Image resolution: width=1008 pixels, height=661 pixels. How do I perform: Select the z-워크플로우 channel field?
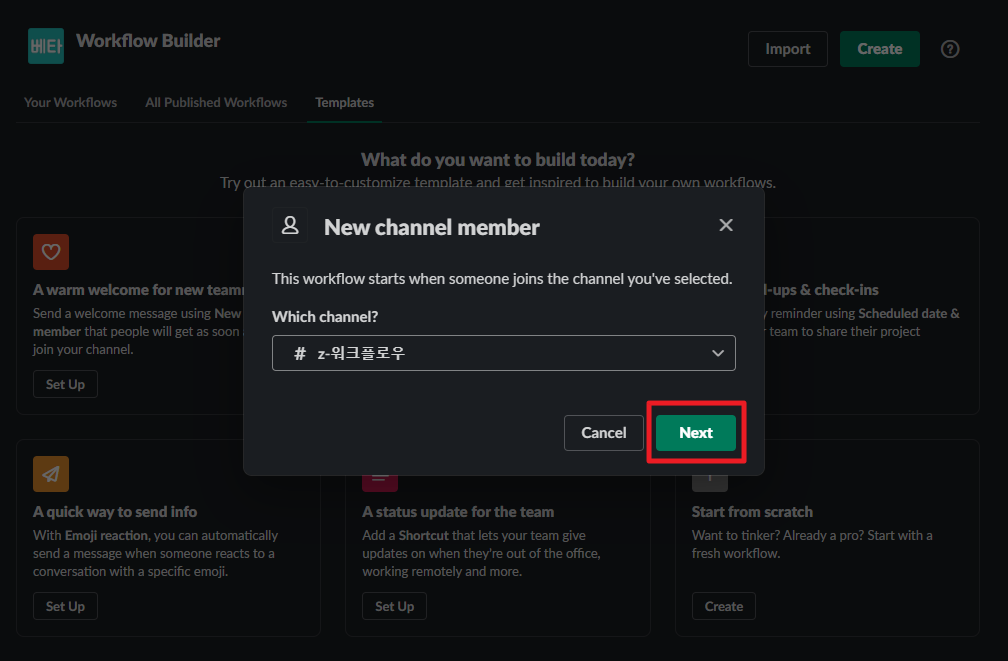[x=503, y=353]
